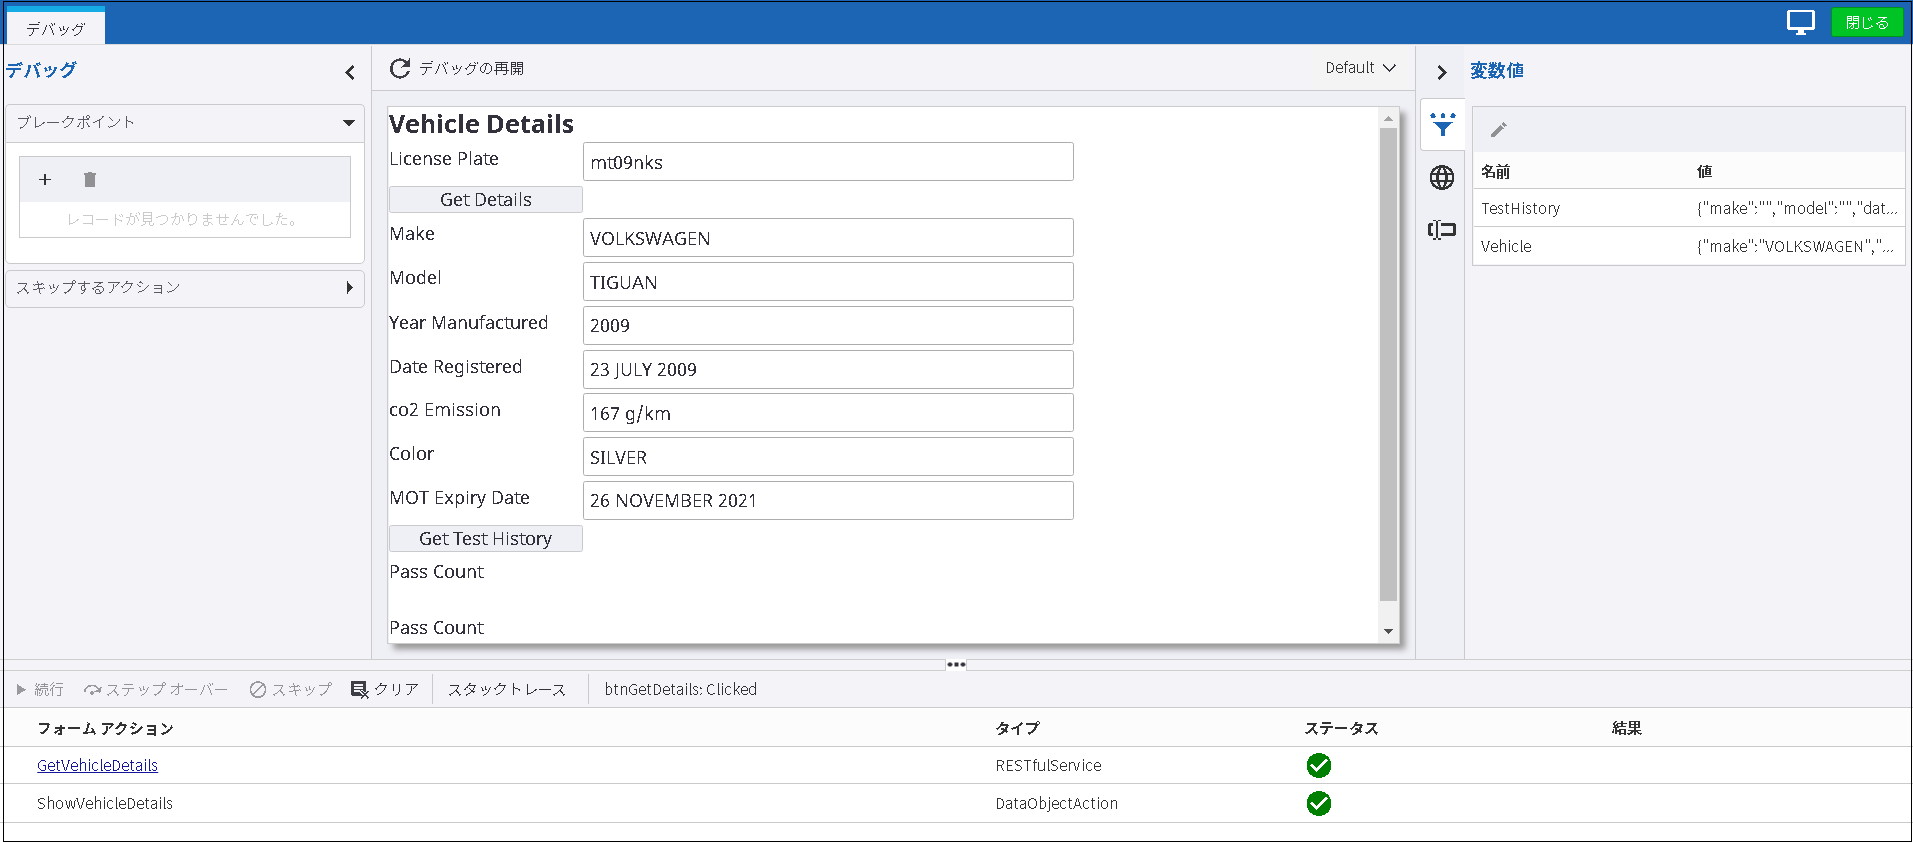Open the variable filter icon panel
Viewport: 1913px width, 843px height.
pyautogui.click(x=1442, y=125)
